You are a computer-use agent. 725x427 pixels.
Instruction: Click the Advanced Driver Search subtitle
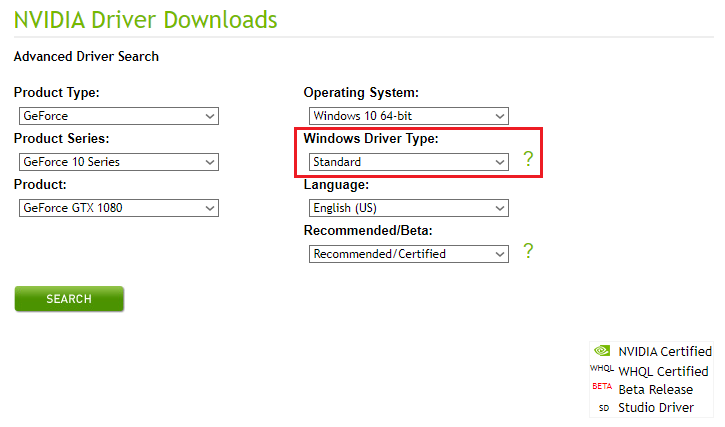(x=86, y=57)
